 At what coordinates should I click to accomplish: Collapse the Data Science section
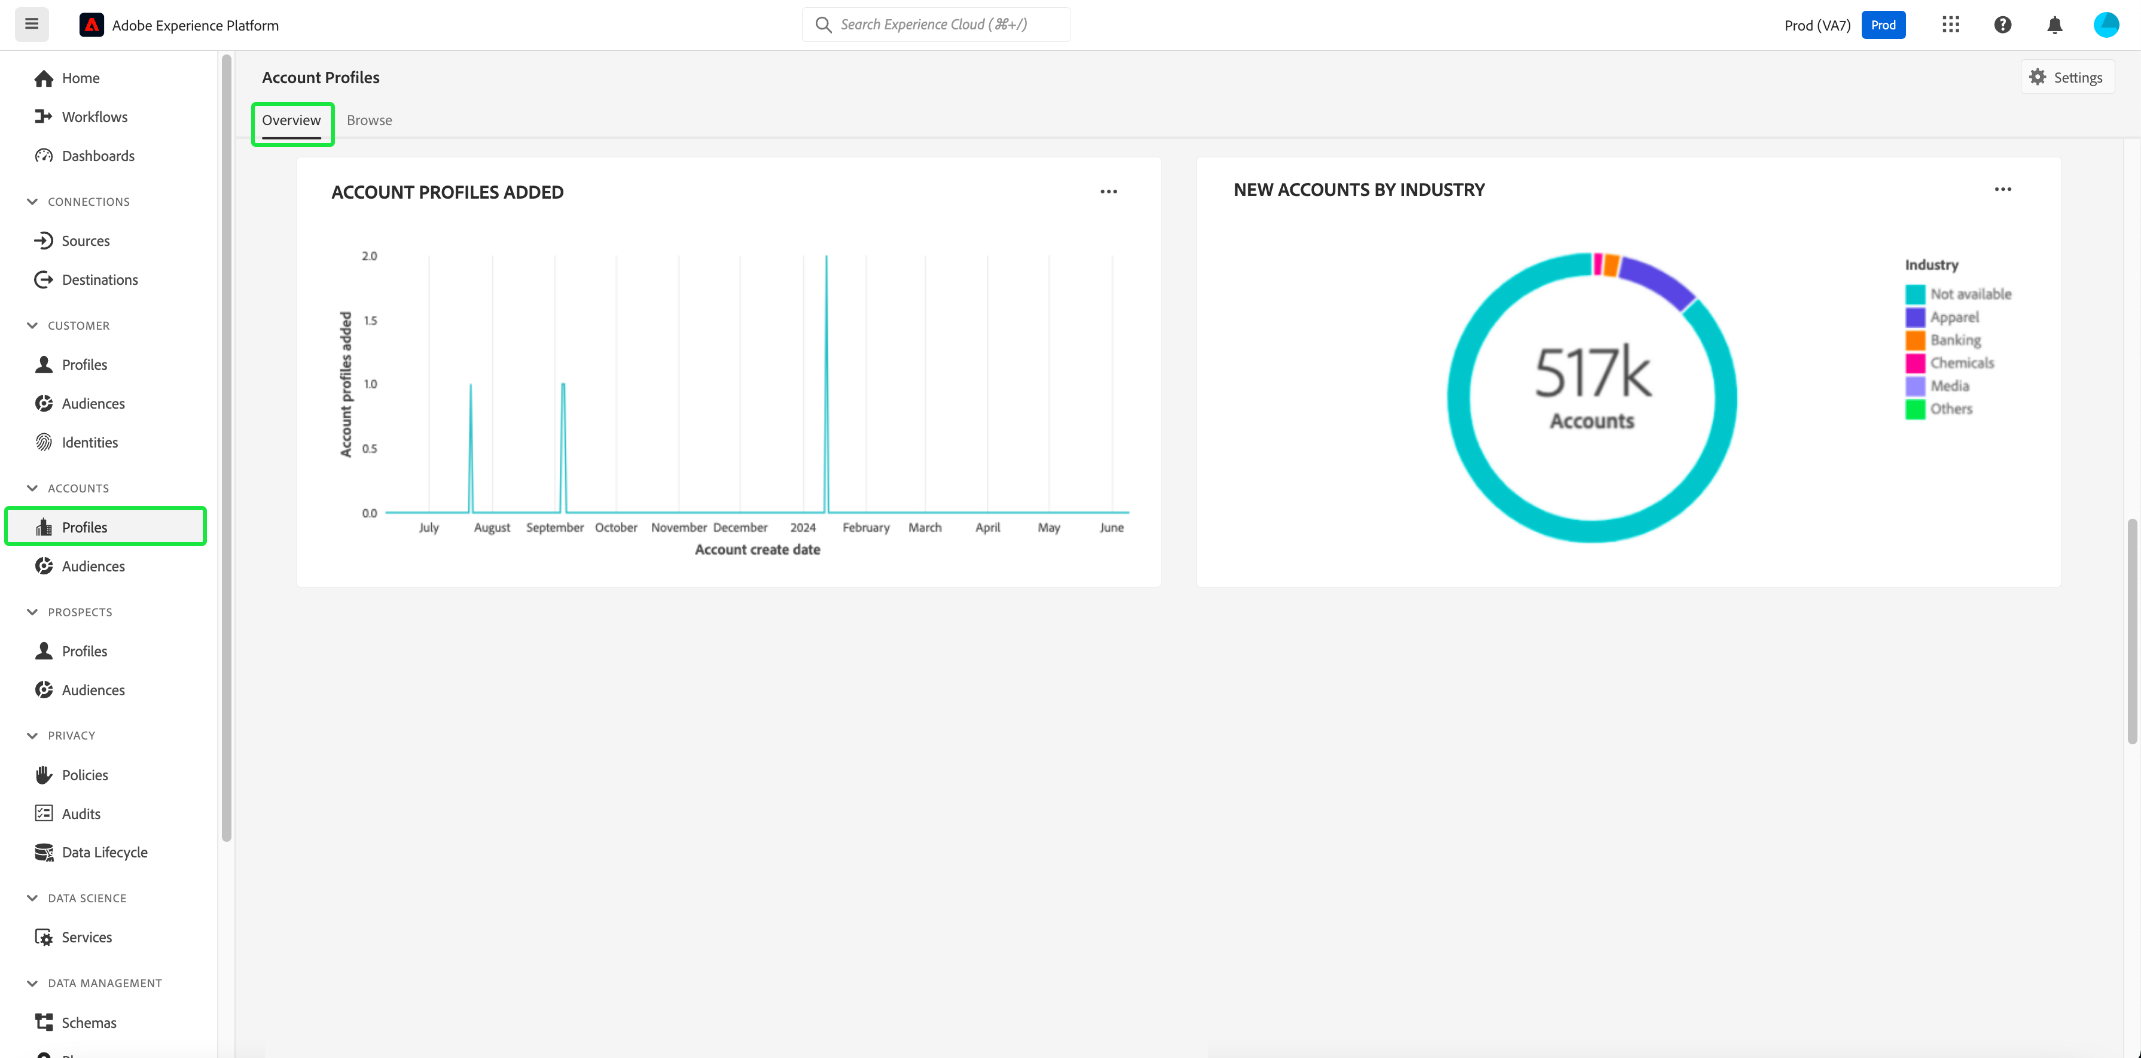(x=32, y=899)
